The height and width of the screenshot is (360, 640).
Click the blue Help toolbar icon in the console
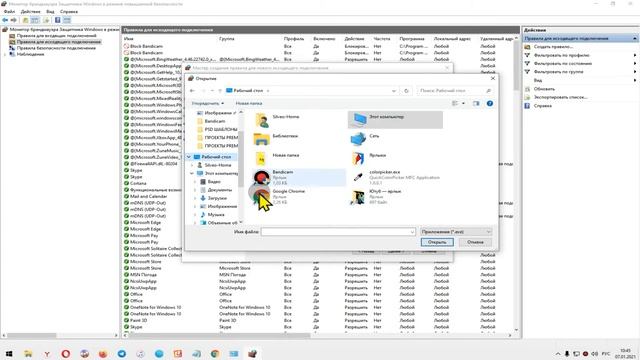point(58,20)
